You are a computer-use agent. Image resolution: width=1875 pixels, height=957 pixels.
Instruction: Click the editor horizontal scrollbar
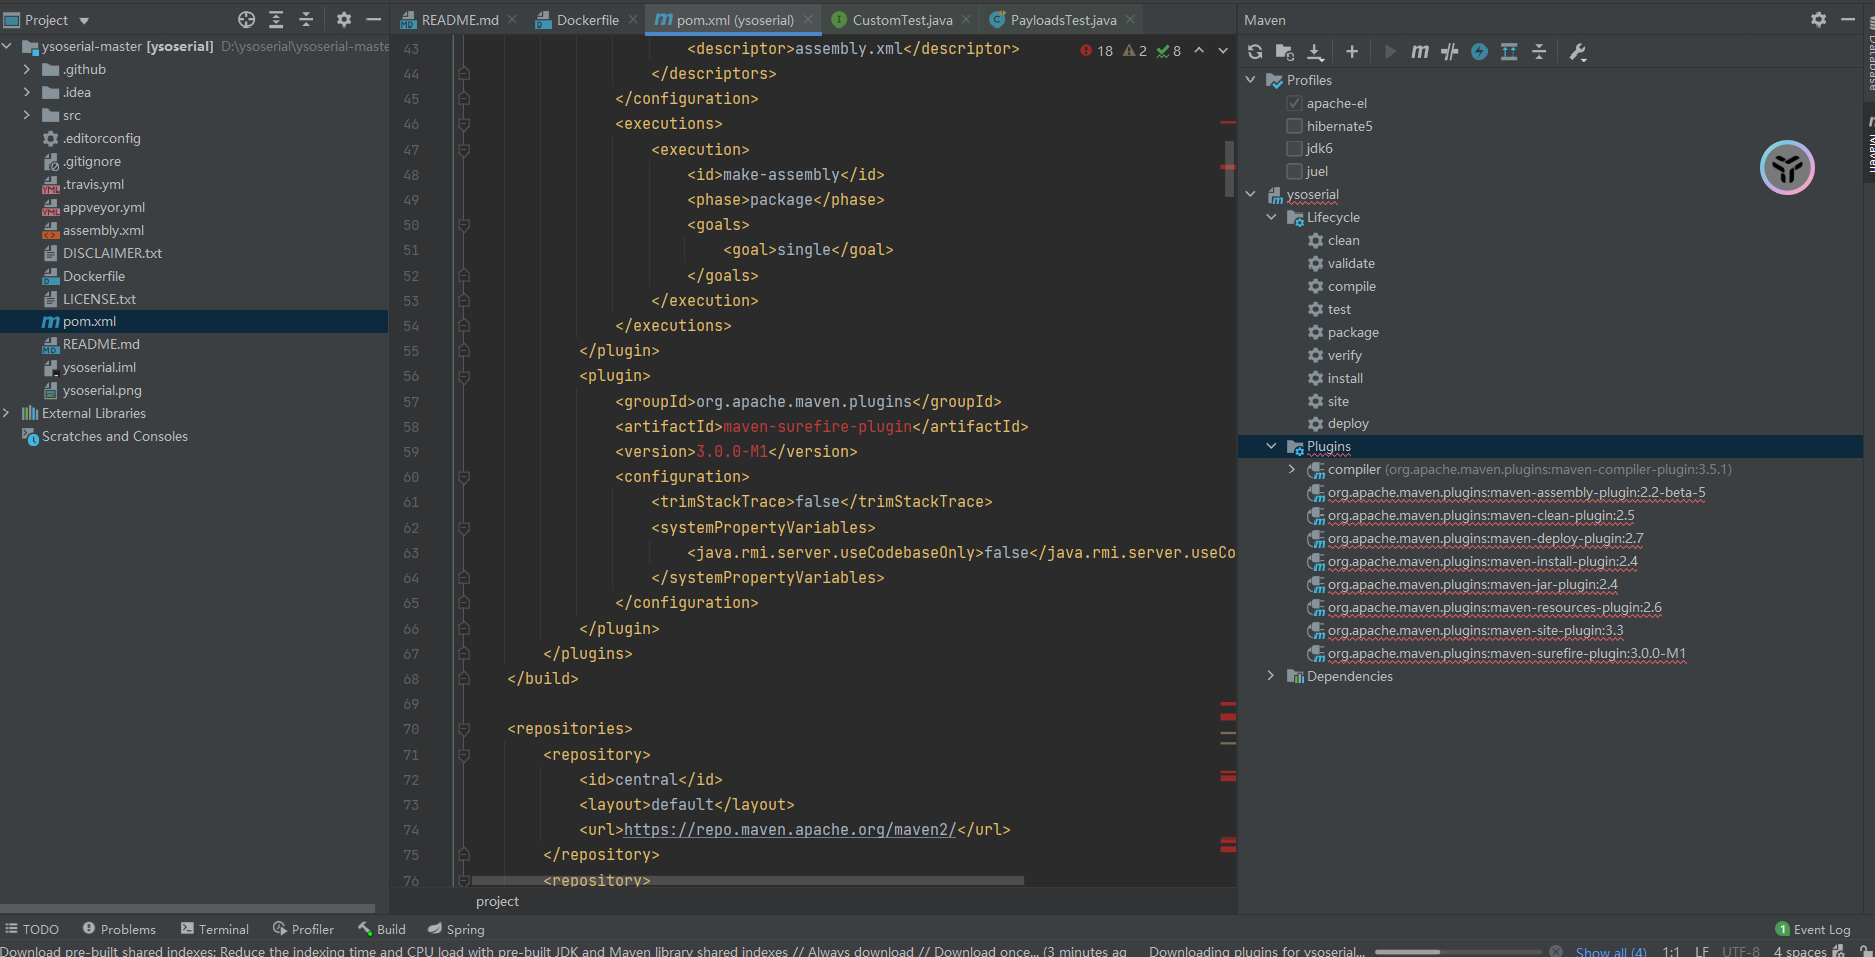point(748,881)
